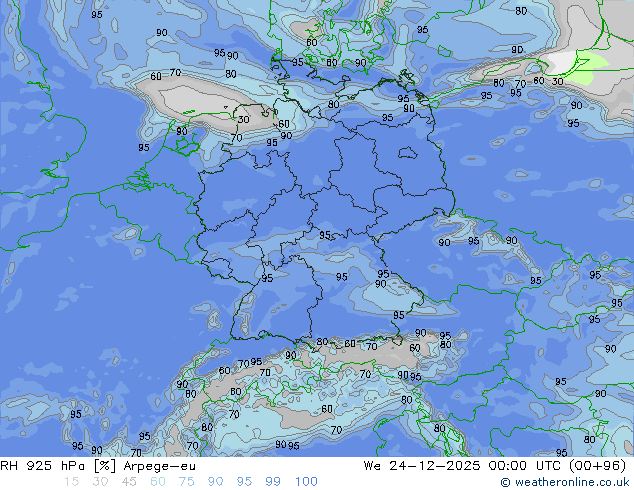Select legend value 99

pyautogui.click(x=273, y=482)
